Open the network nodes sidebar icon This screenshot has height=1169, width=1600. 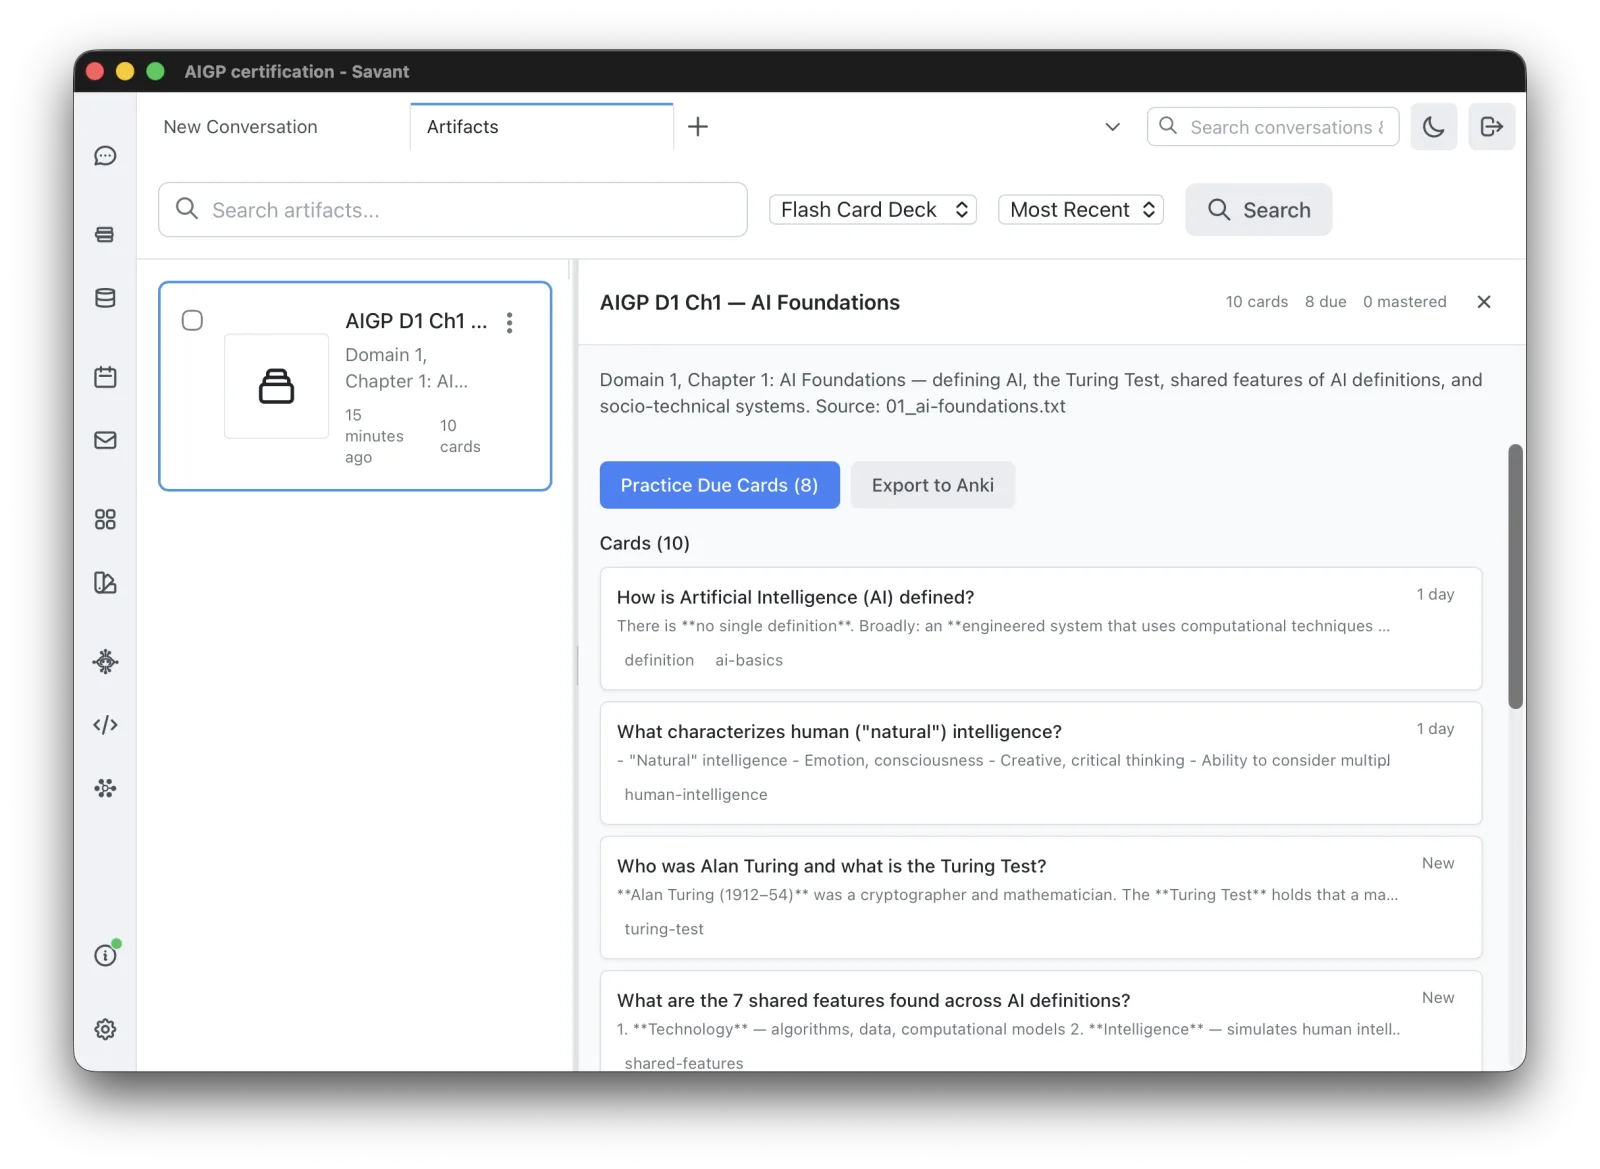tap(105, 788)
